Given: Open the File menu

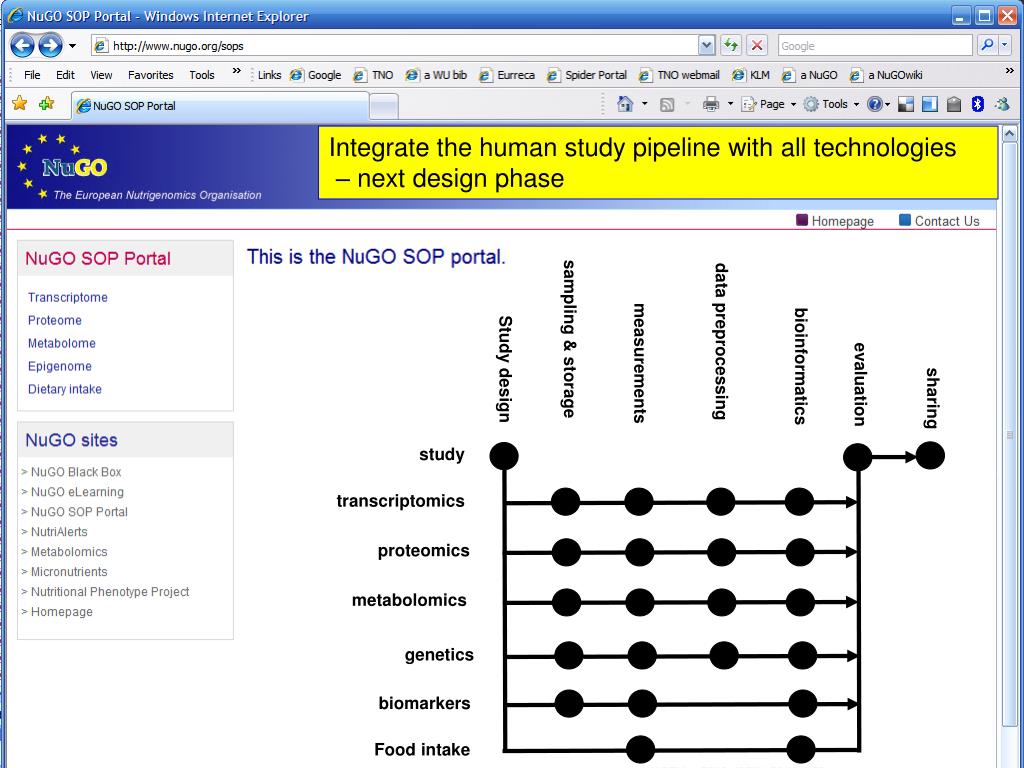Looking at the screenshot, I should (x=32, y=75).
